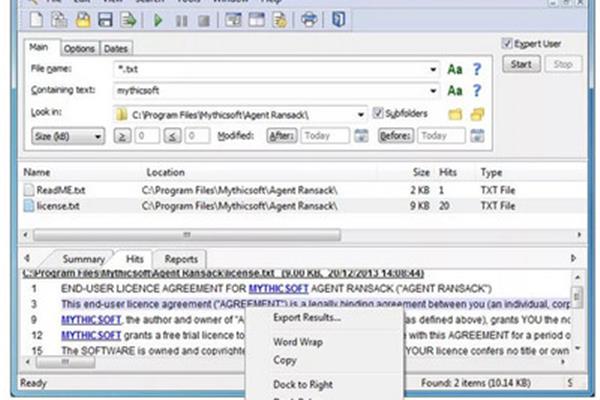600x400 pixels.
Task: Click the Before date Today field
Action: (x=441, y=136)
